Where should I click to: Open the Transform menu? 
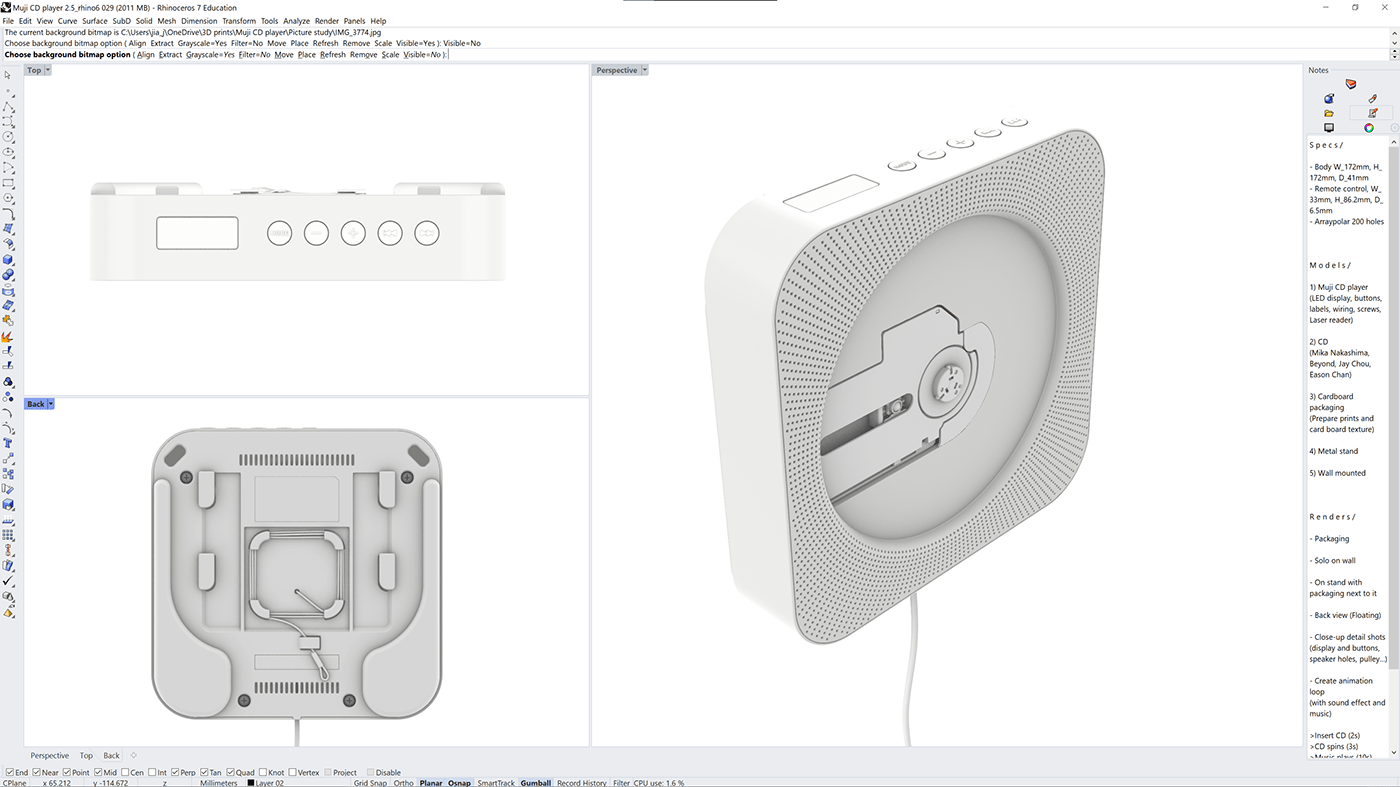pos(239,20)
